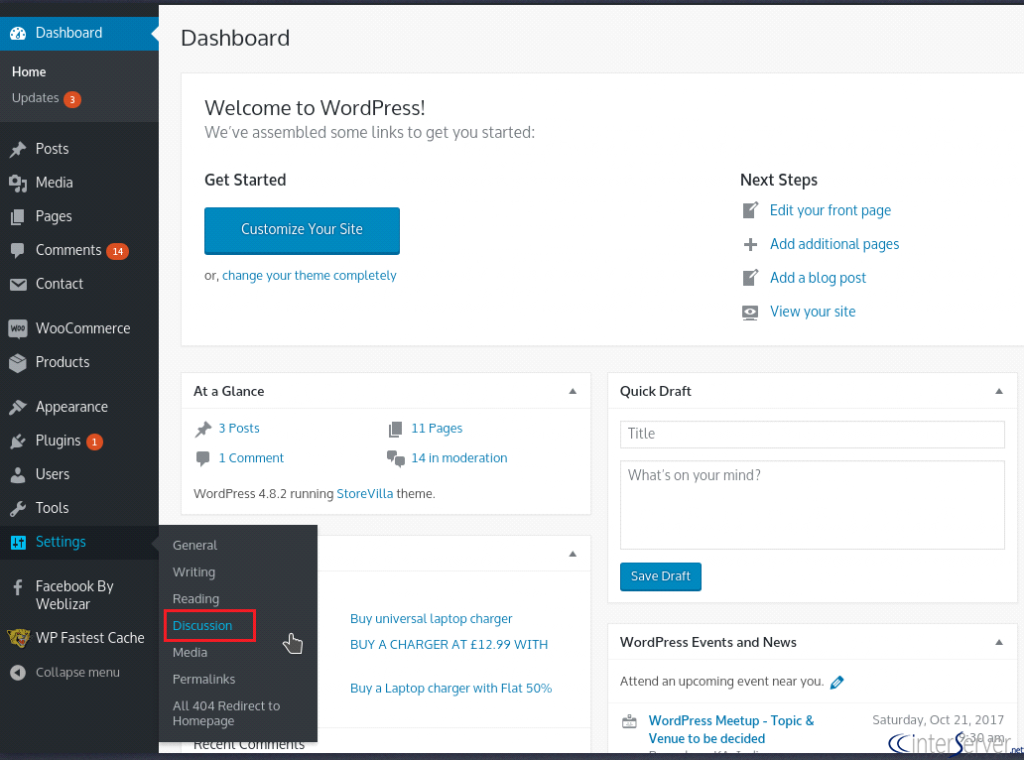Click the Appearance paintbrush icon
Screen dimensions: 1024x760
(x=18, y=407)
